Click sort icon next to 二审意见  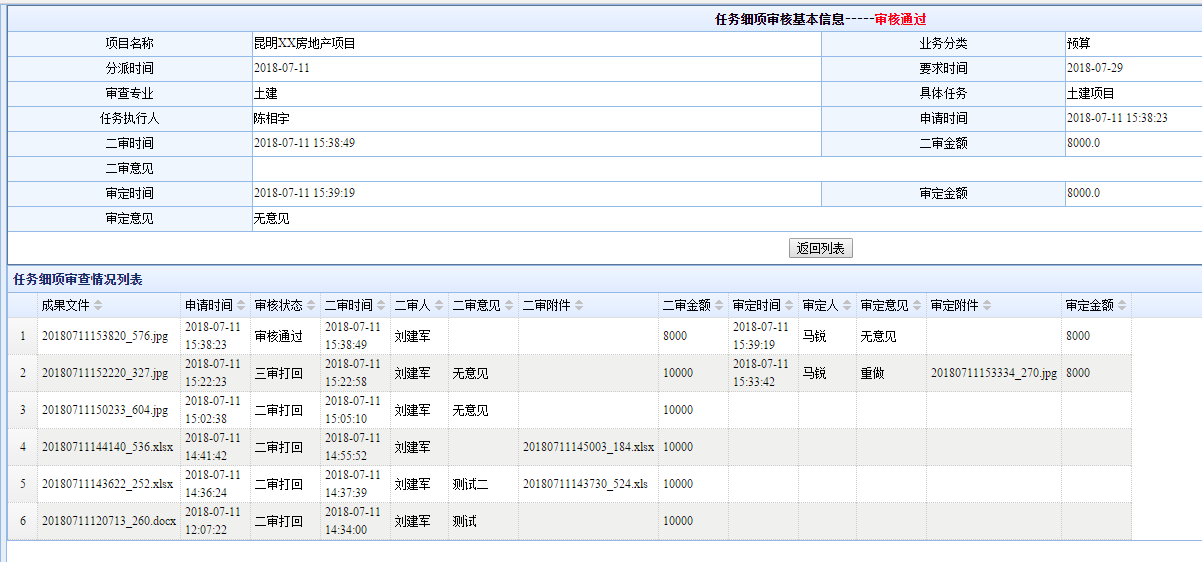click(508, 306)
